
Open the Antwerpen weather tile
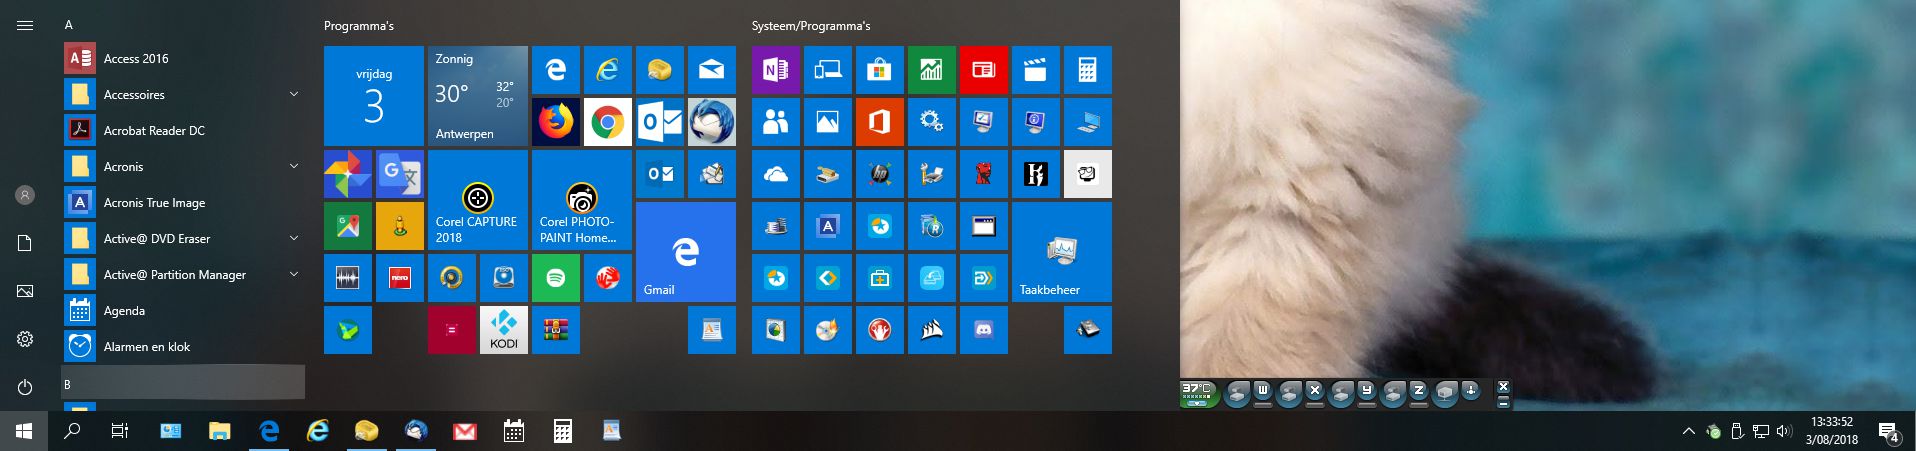click(x=478, y=96)
